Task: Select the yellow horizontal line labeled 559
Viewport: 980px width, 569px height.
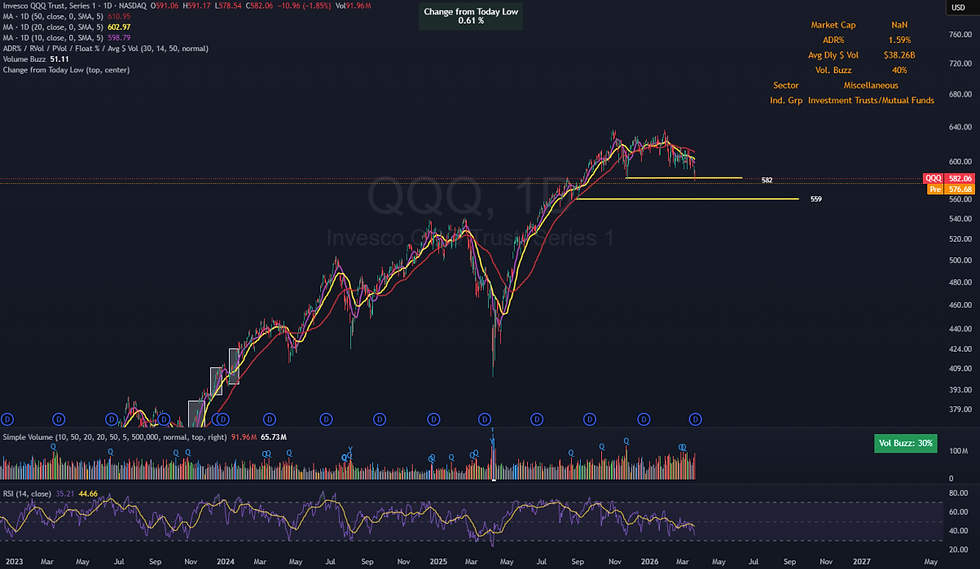Action: point(687,199)
